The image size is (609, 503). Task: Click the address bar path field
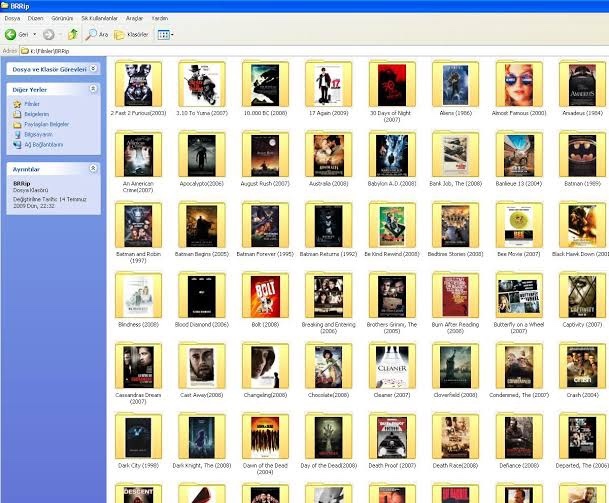click(x=314, y=51)
